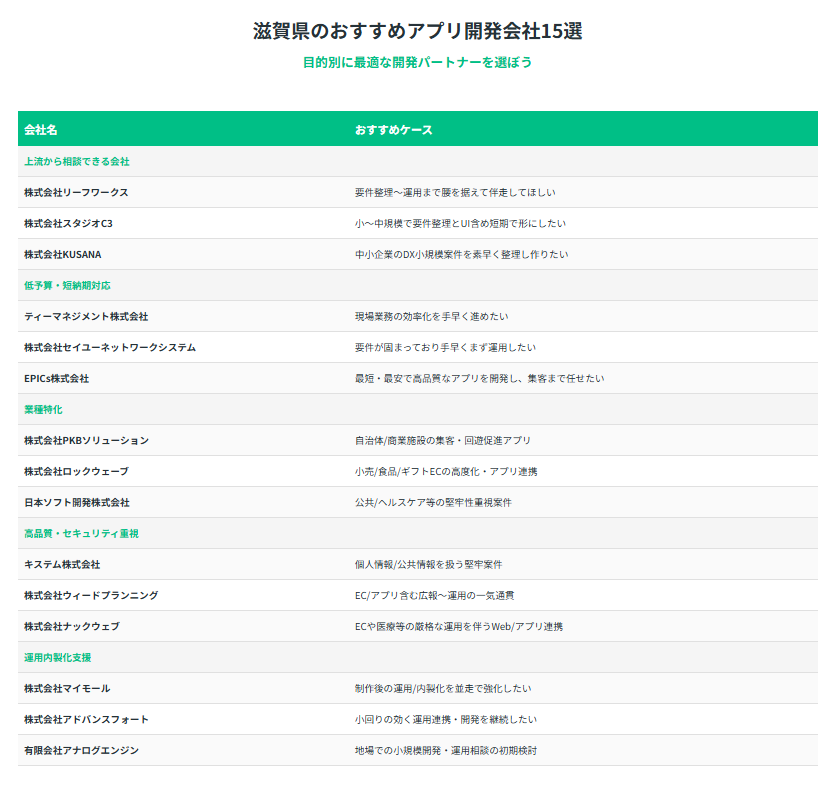Click company 株式会社ナックウェブ
The width and height of the screenshot is (836, 788).
72,626
